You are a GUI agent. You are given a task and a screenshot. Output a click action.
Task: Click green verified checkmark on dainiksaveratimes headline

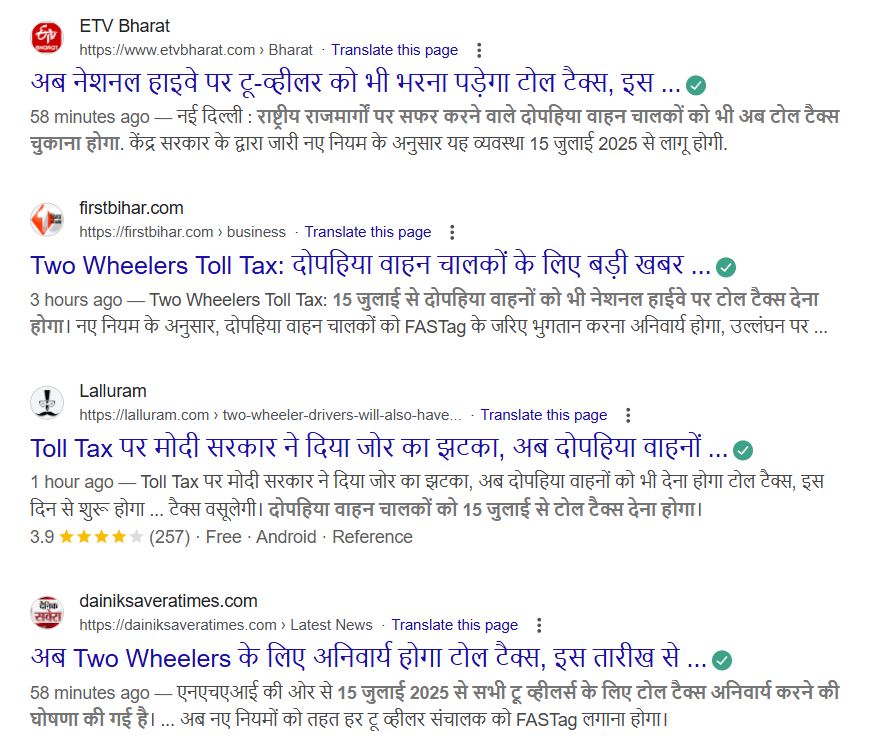coord(722,660)
